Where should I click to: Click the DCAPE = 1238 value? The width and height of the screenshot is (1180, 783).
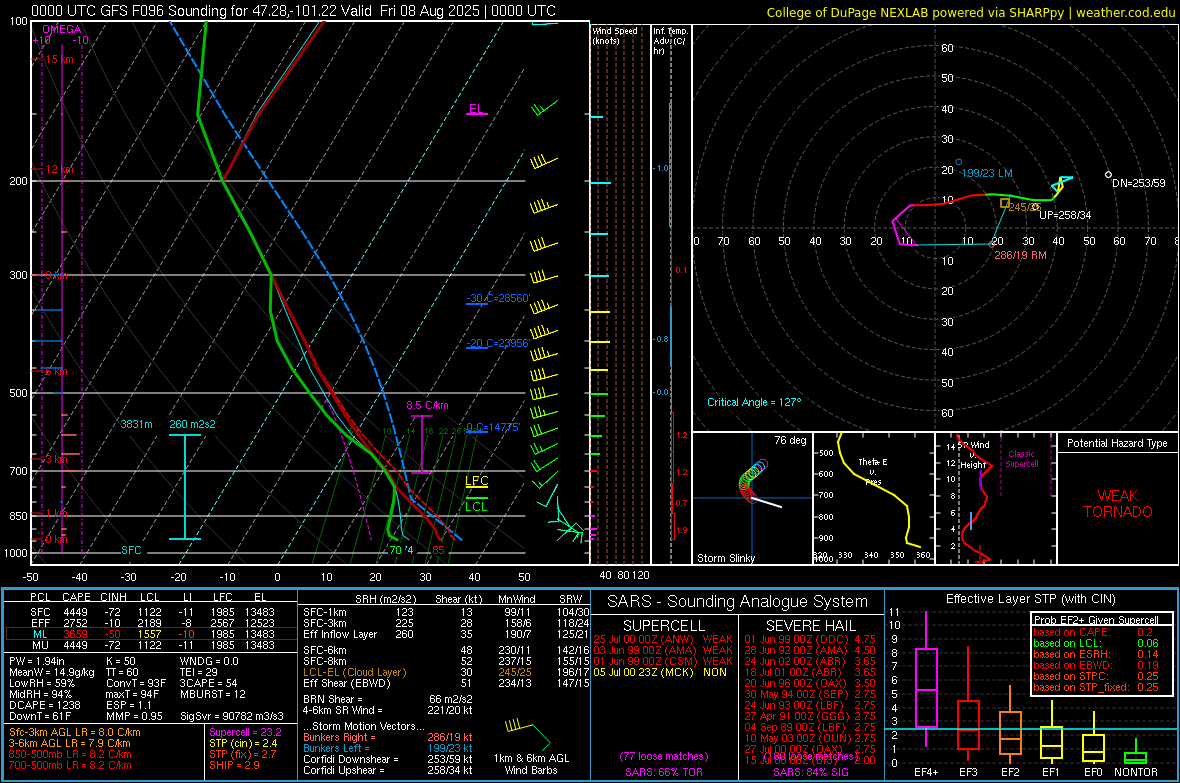pyautogui.click(x=44, y=705)
